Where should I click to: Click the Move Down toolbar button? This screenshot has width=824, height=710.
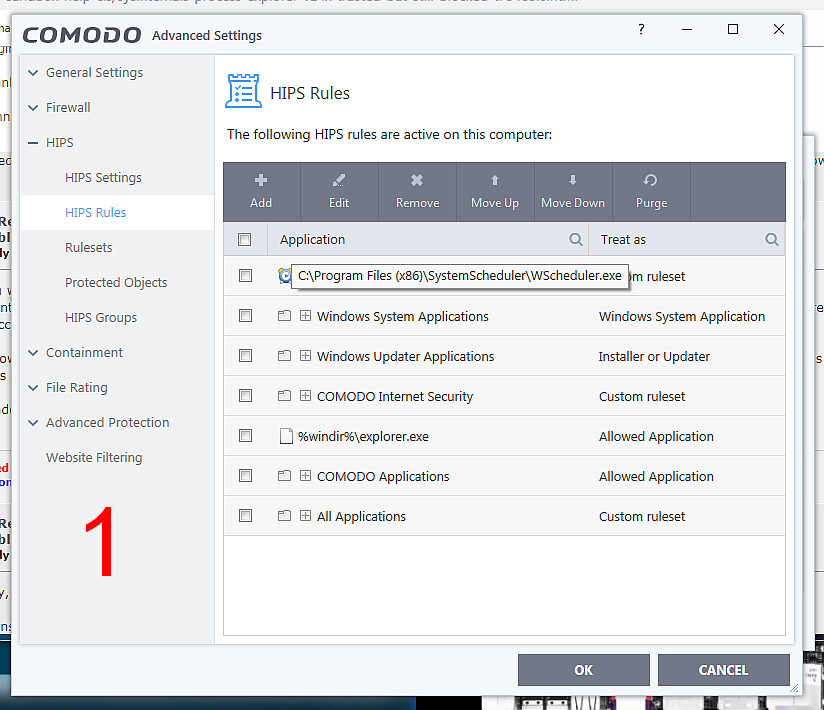(x=573, y=192)
